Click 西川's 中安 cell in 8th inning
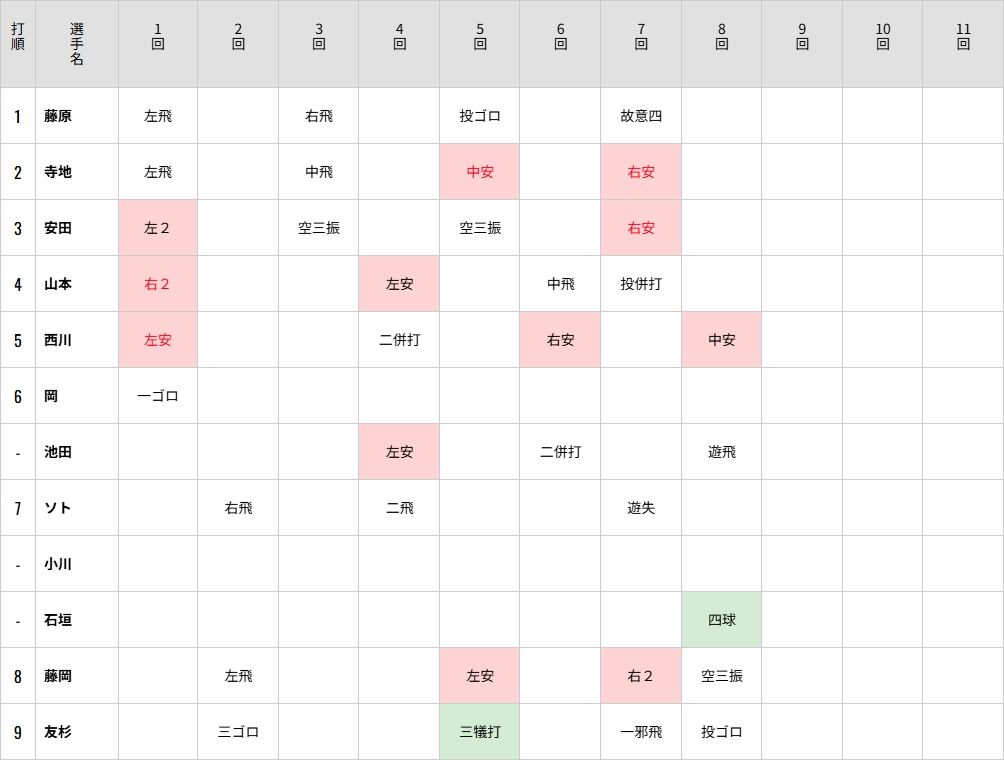1004x760 pixels. pos(722,340)
